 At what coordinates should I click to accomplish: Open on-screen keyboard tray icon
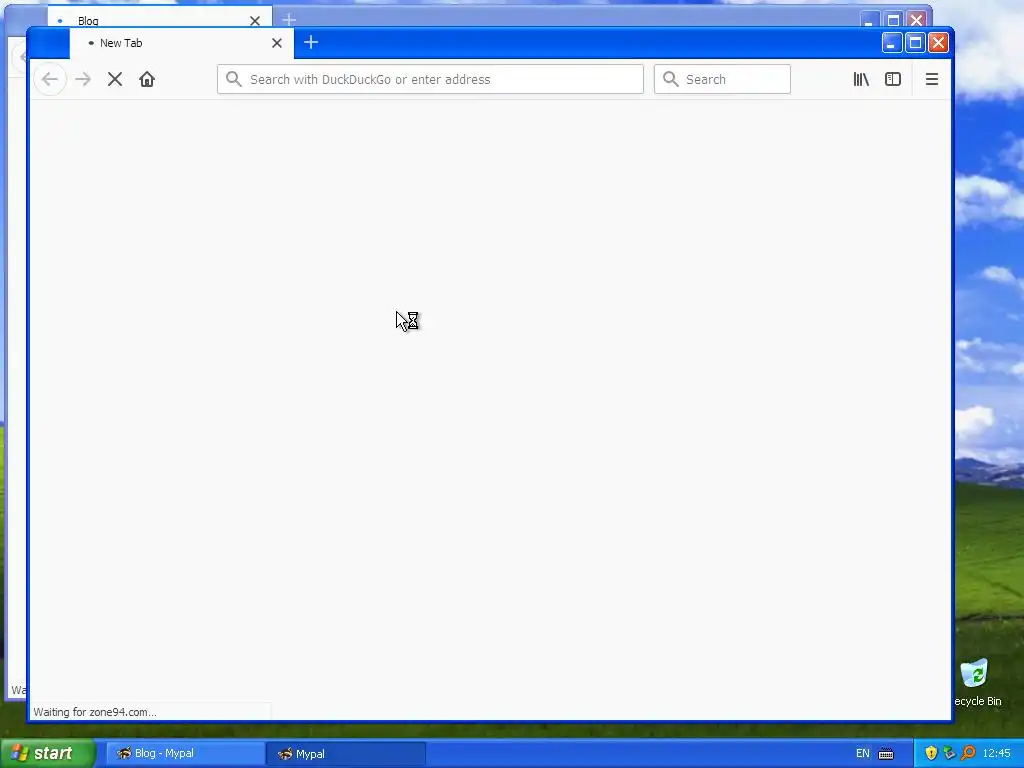click(x=886, y=754)
